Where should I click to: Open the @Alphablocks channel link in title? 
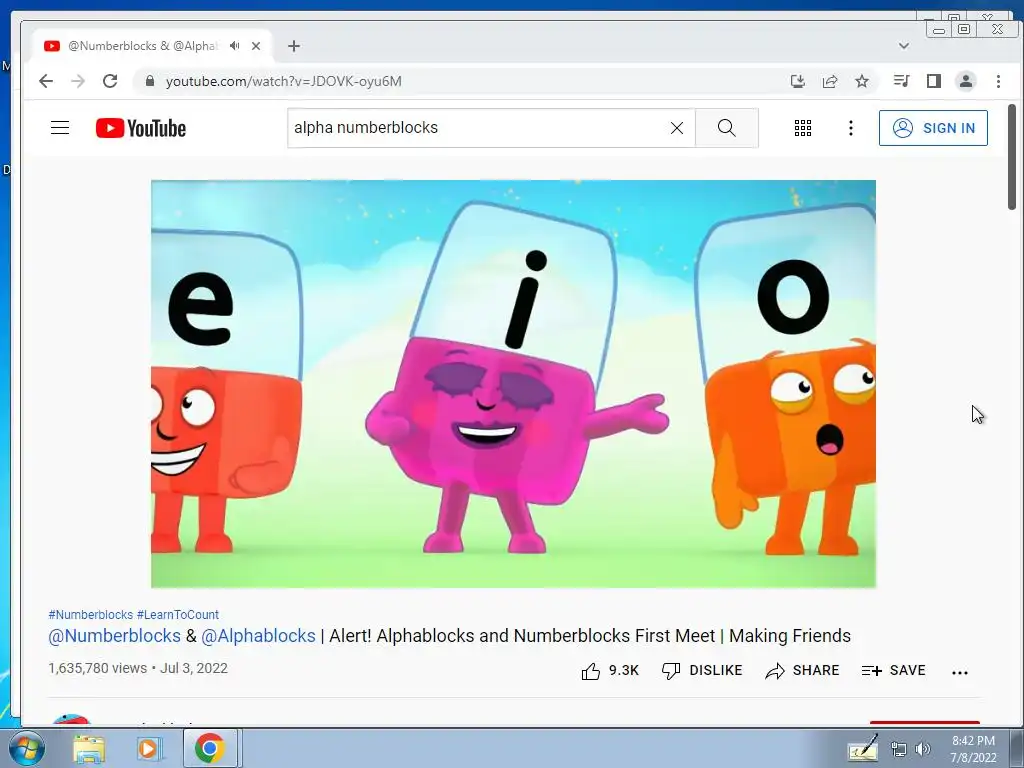point(259,635)
